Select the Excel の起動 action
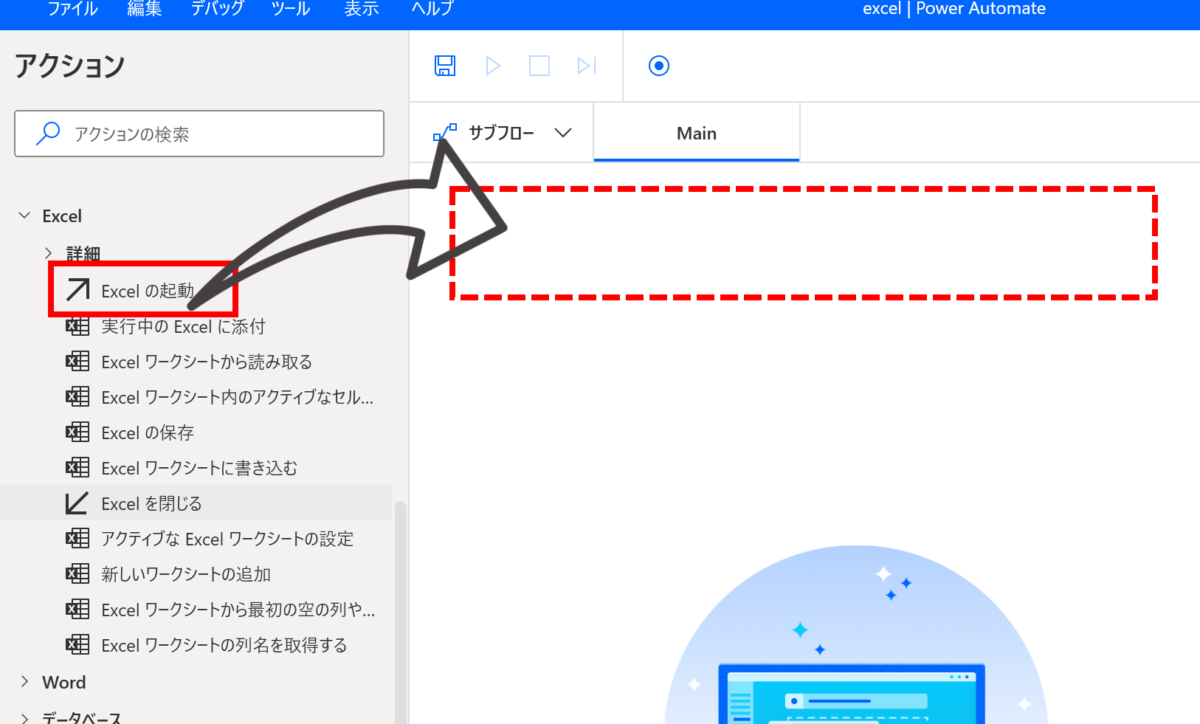Image resolution: width=1200 pixels, height=724 pixels. (x=146, y=290)
